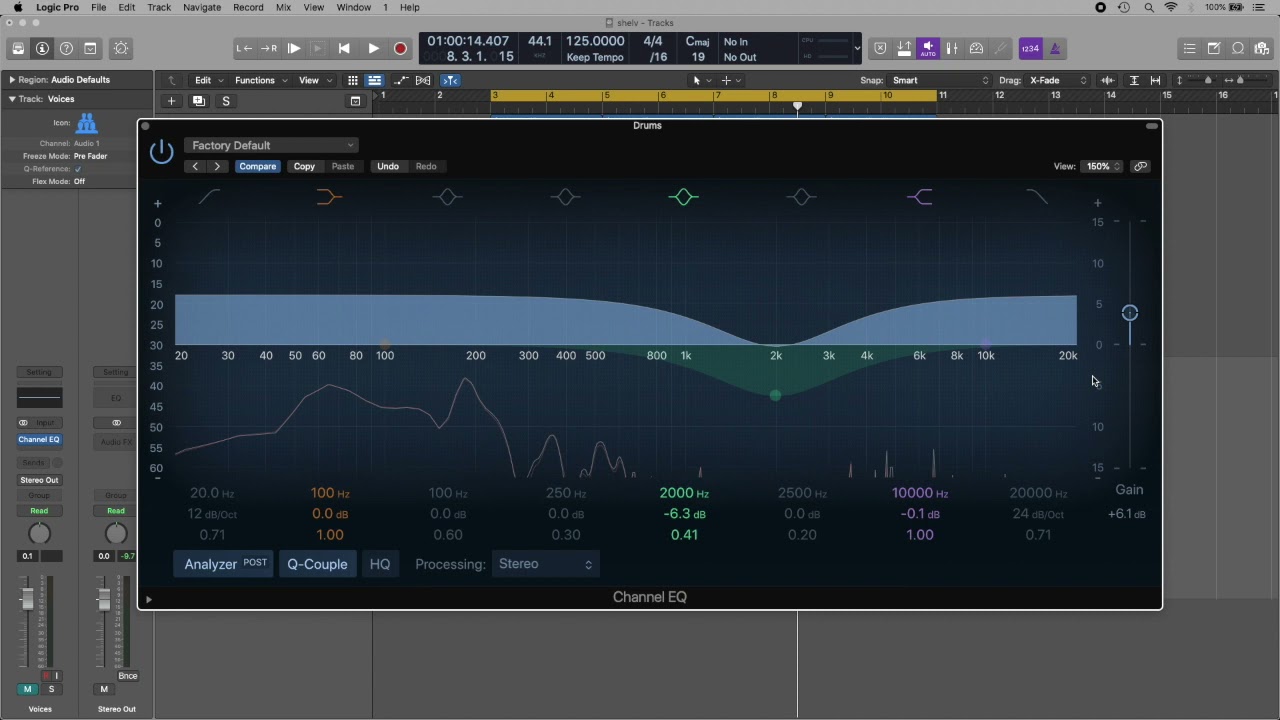Image resolution: width=1280 pixels, height=720 pixels.
Task: Open the Processing Stereo dropdown
Action: [545, 564]
